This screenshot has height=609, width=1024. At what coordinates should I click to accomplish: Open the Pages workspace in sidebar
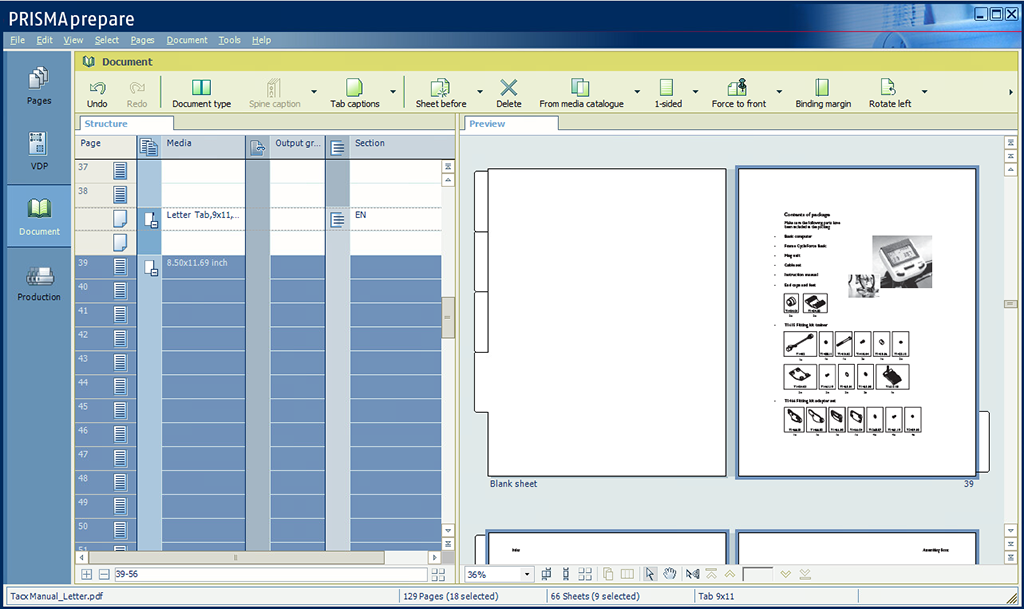coord(39,86)
